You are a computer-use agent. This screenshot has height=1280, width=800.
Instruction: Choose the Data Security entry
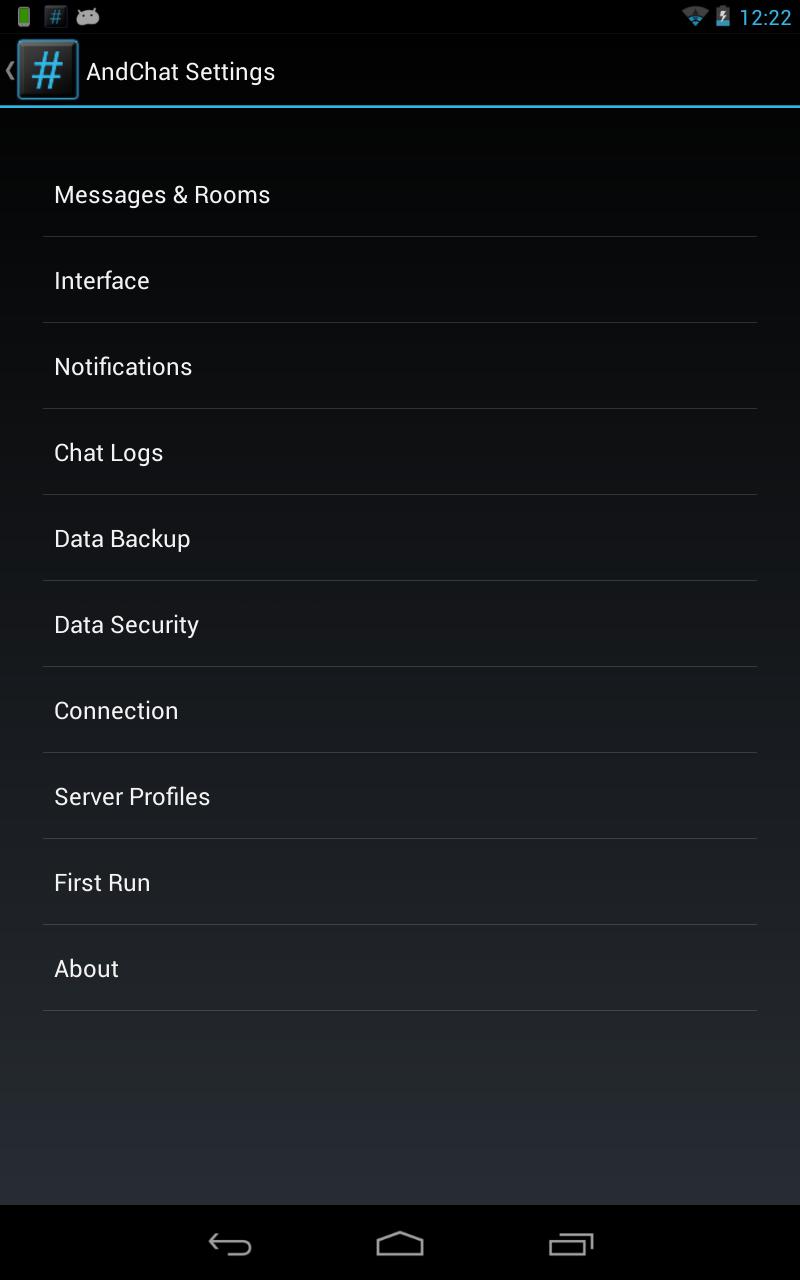click(400, 625)
